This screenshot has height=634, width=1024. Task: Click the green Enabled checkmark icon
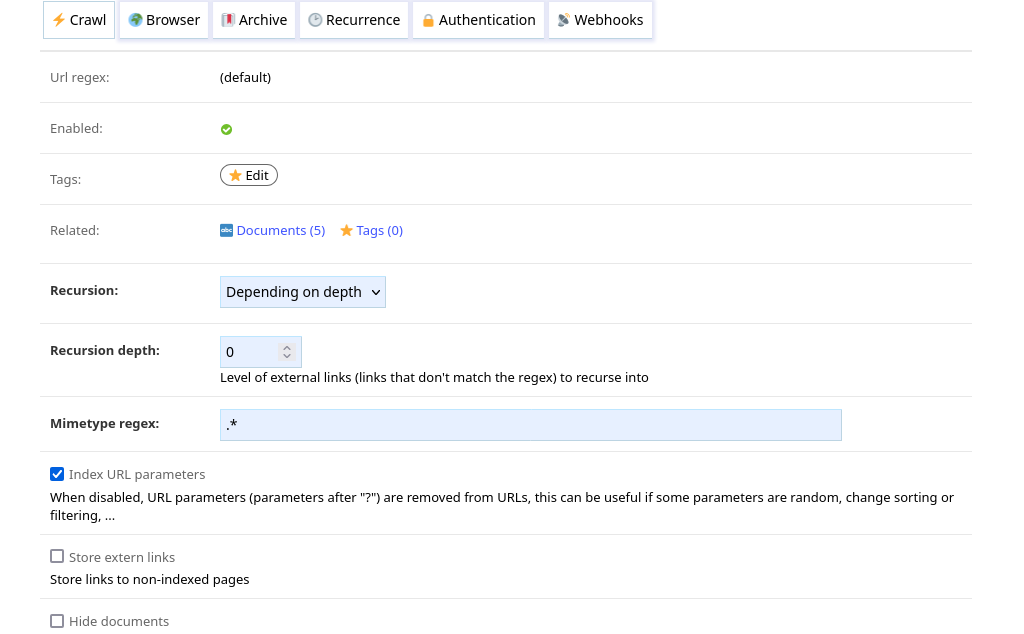tap(227, 129)
